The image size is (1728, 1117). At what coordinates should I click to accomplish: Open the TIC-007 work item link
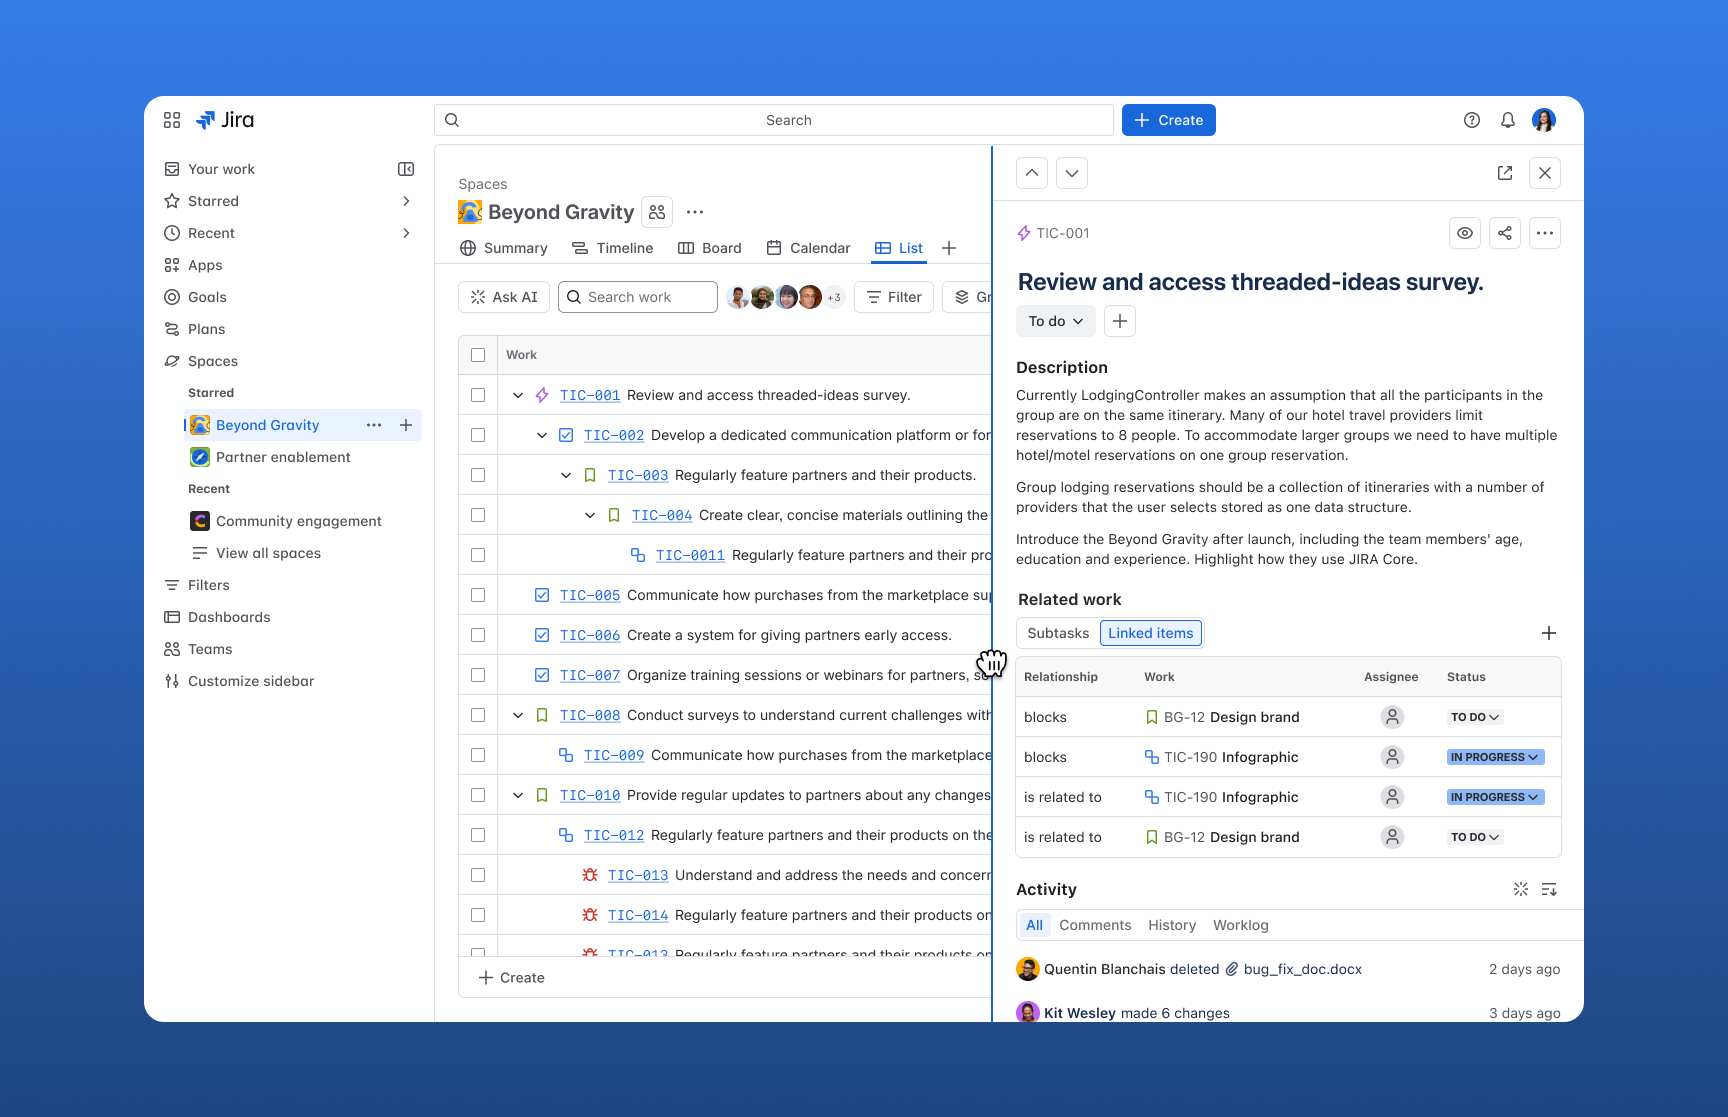coord(590,675)
